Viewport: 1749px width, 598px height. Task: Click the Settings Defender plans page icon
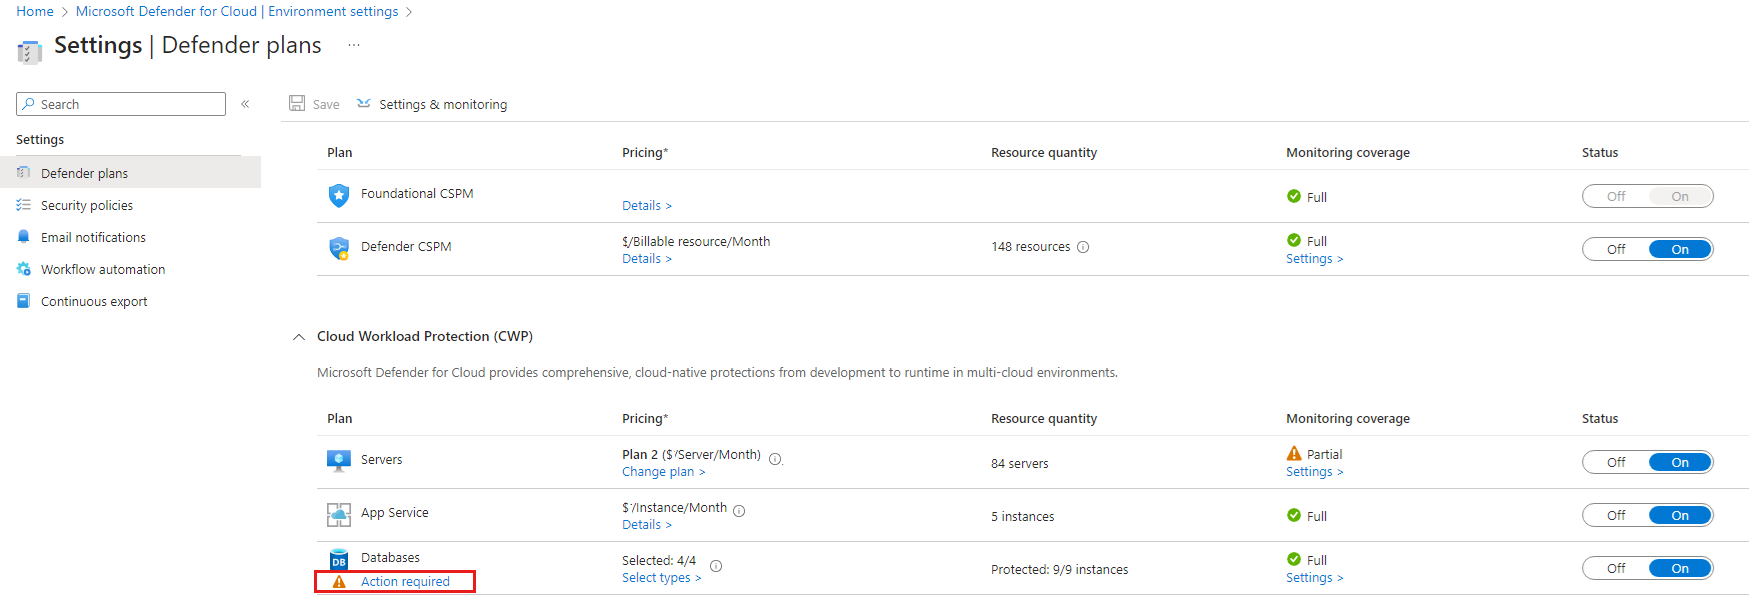click(x=30, y=51)
